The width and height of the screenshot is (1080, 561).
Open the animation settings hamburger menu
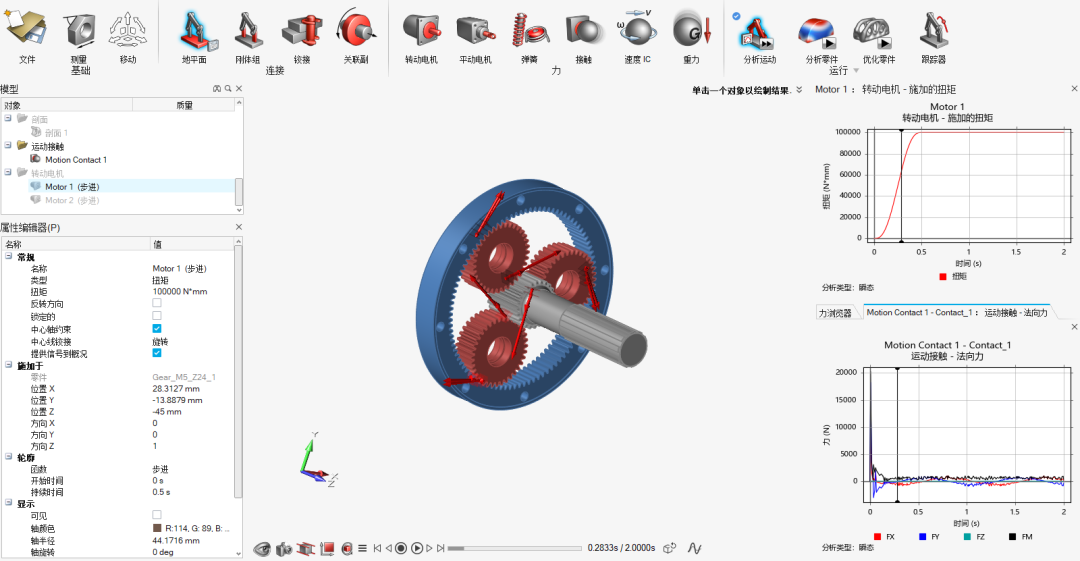(x=362, y=549)
